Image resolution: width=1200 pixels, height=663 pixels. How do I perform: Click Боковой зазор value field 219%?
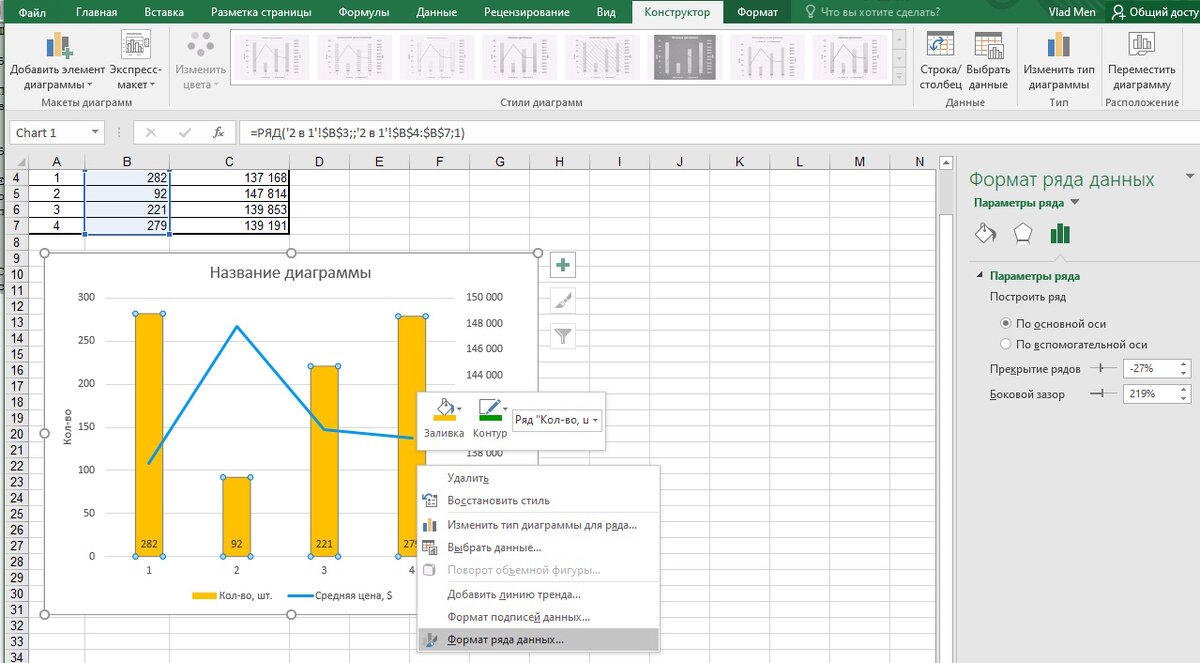[x=1151, y=394]
